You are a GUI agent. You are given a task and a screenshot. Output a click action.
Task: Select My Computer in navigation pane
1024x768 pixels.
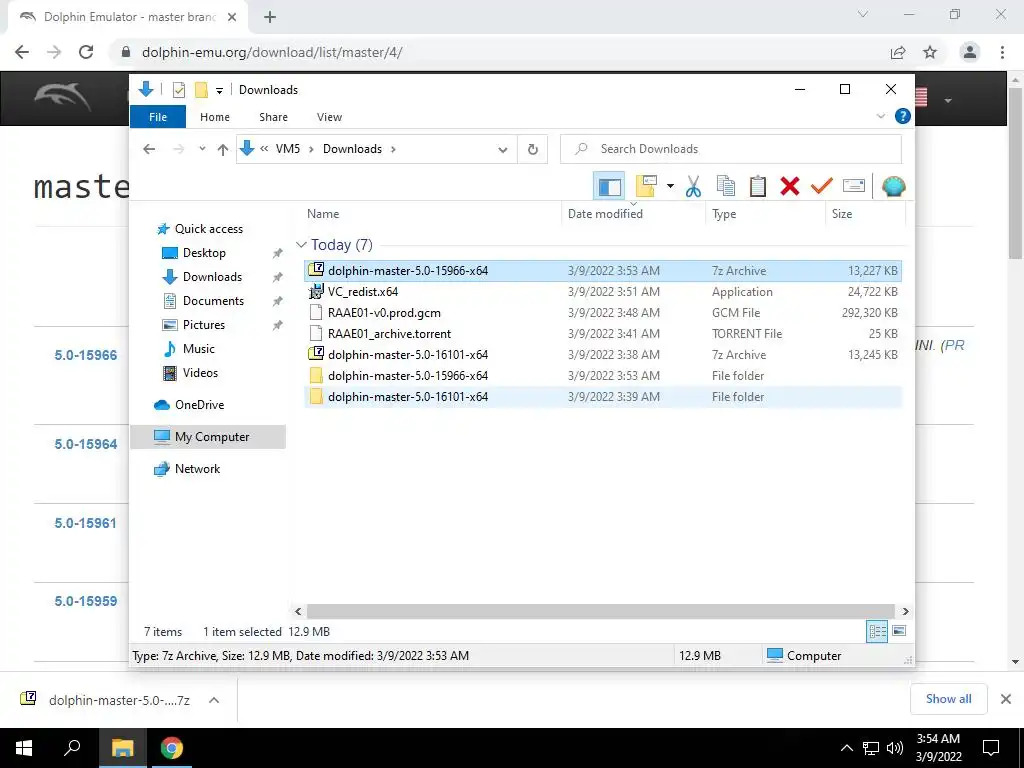coord(208,437)
